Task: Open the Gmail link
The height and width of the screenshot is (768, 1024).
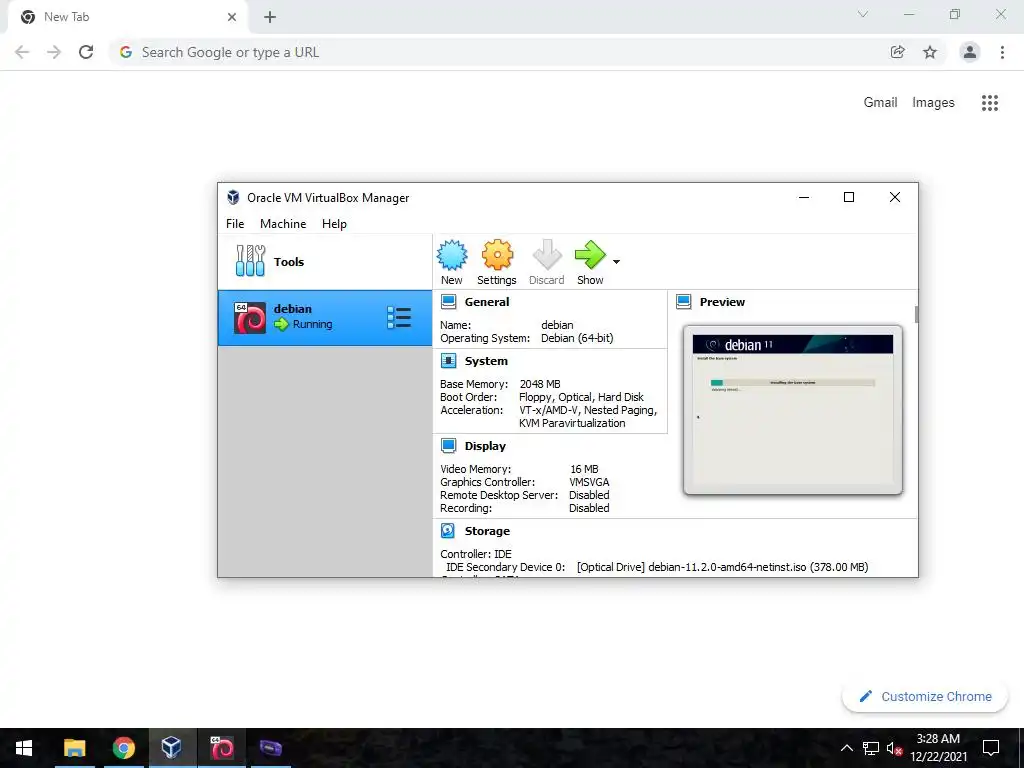Action: [880, 103]
